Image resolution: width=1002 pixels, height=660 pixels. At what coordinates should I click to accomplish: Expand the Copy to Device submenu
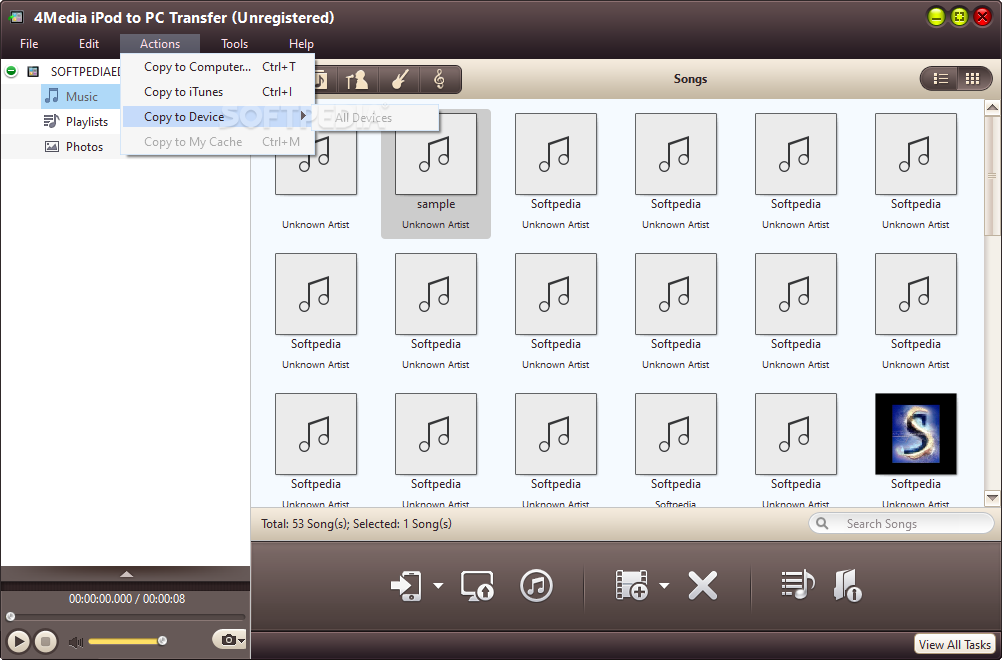point(219,116)
